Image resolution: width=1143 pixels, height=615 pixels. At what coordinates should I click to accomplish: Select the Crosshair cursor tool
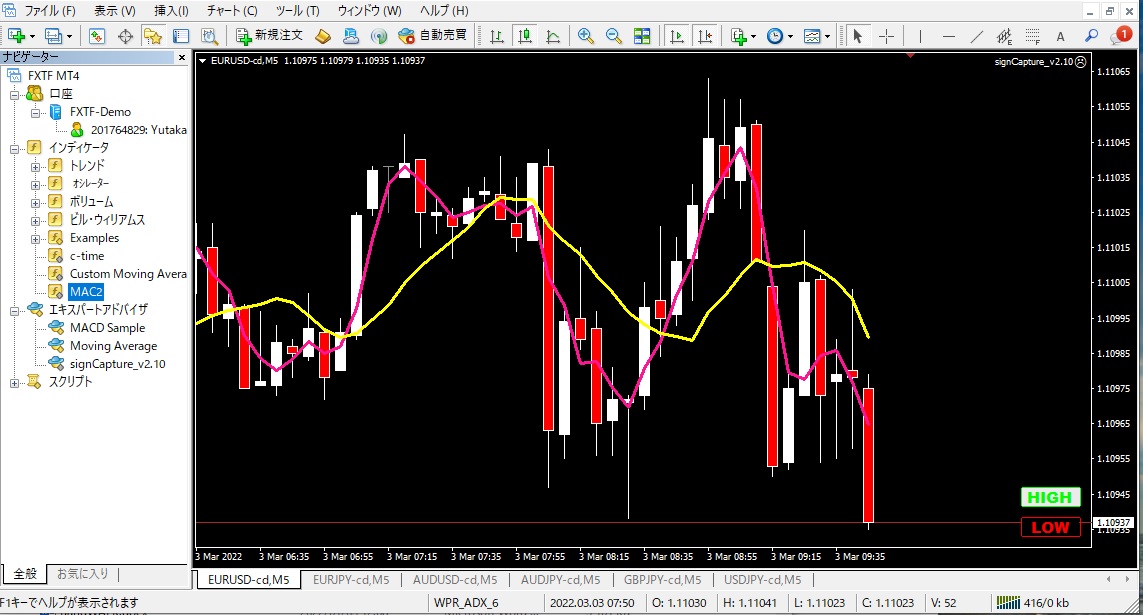(x=887, y=36)
